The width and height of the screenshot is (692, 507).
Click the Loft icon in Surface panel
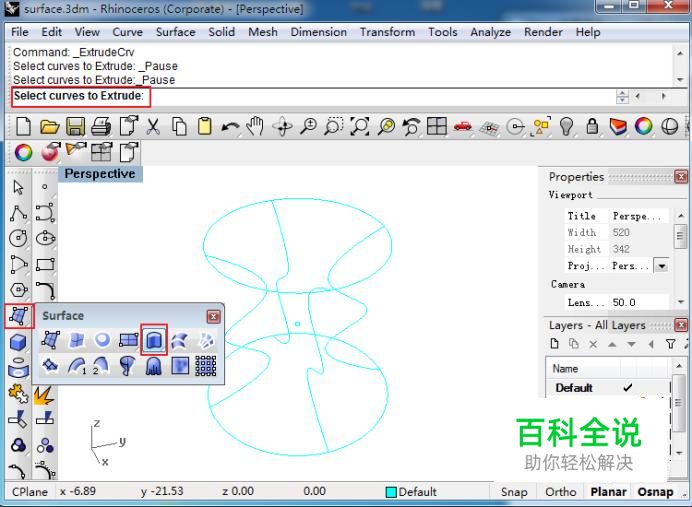point(179,340)
